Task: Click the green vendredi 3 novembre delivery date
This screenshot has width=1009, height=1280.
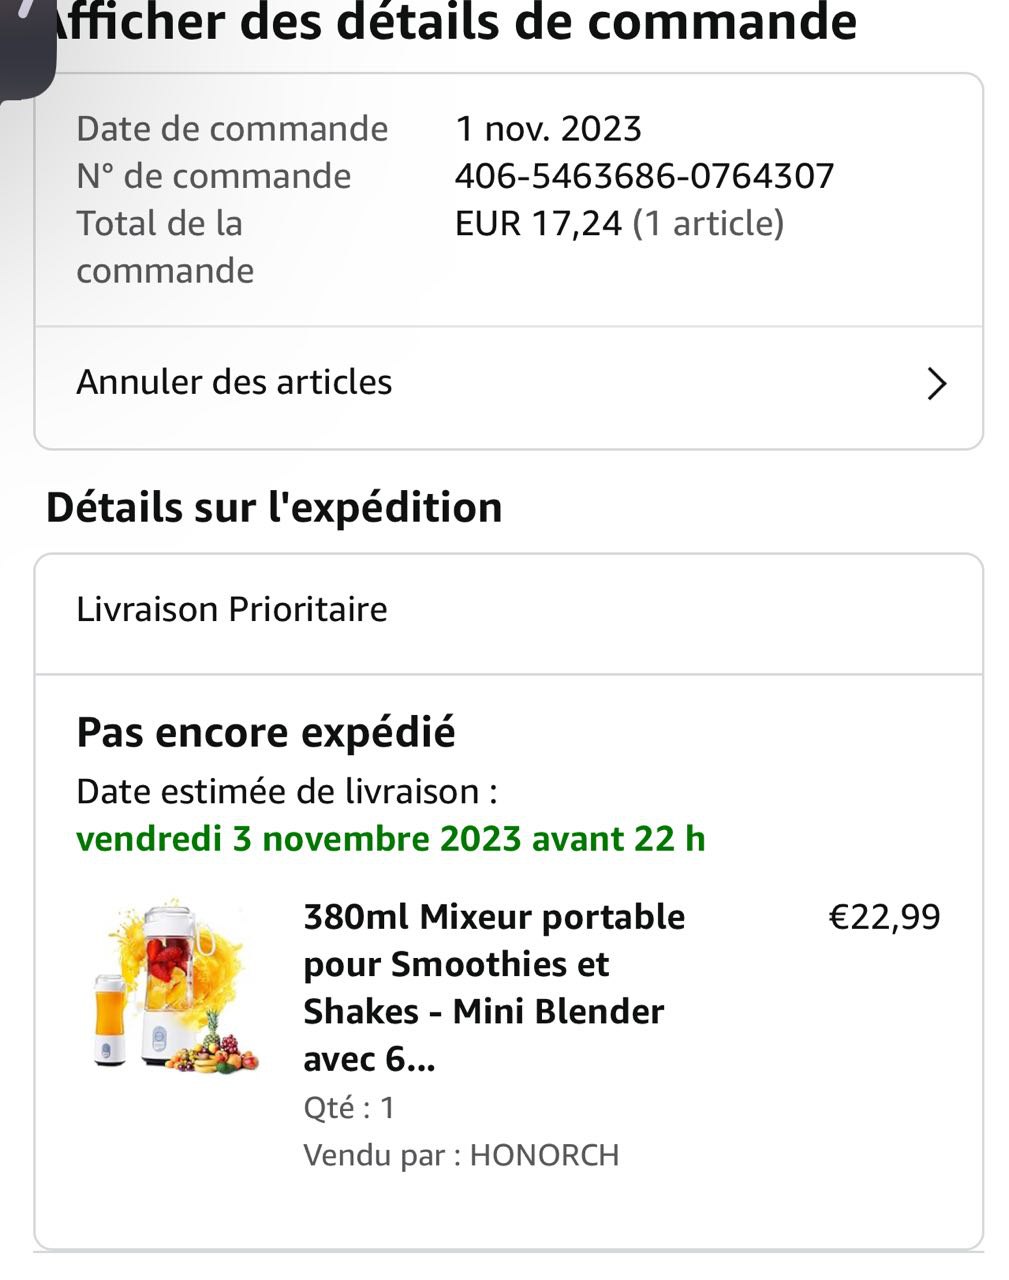Action: pos(391,838)
